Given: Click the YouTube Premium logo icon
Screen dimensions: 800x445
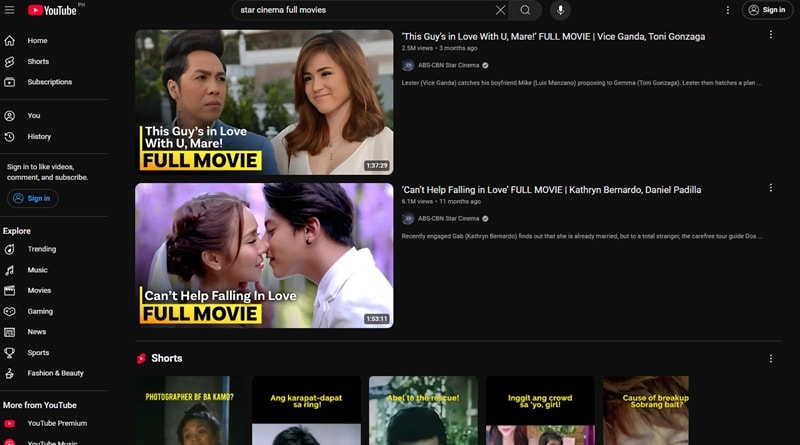Looking at the screenshot, I should tap(9, 424).
